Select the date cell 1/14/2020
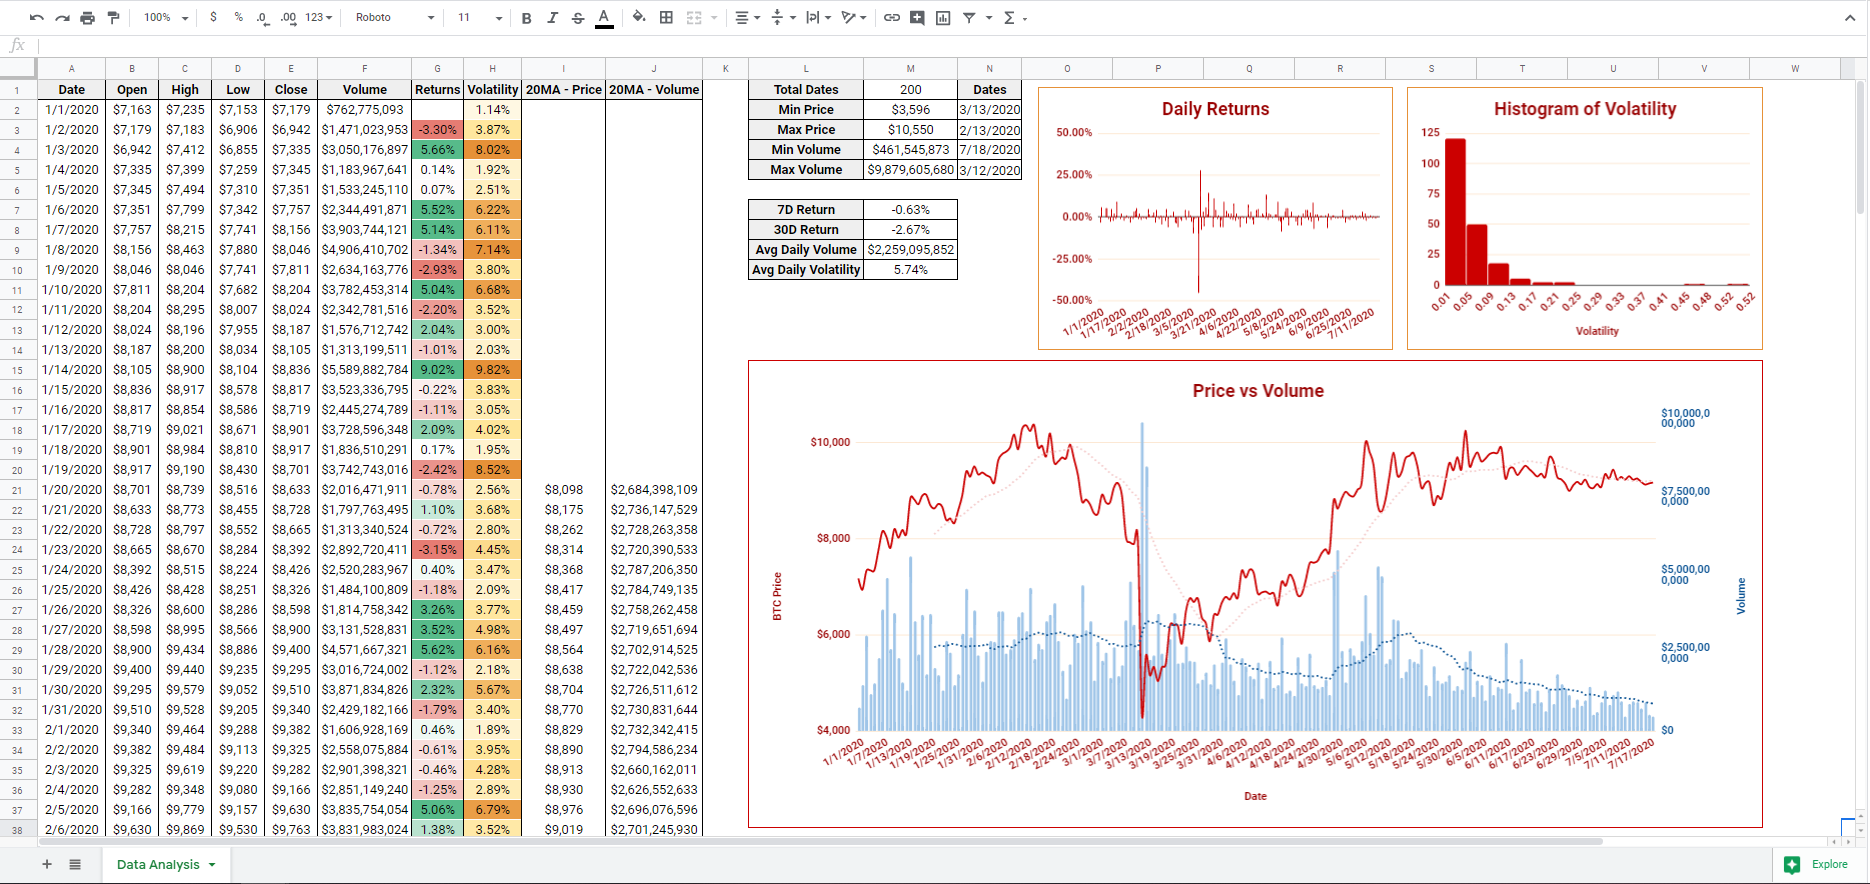 click(71, 370)
